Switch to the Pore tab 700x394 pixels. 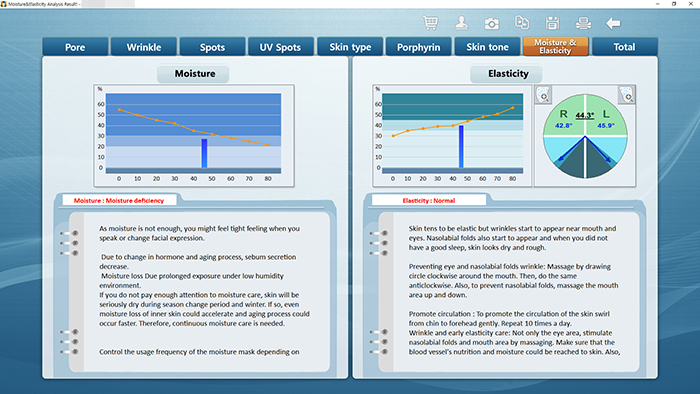click(75, 47)
